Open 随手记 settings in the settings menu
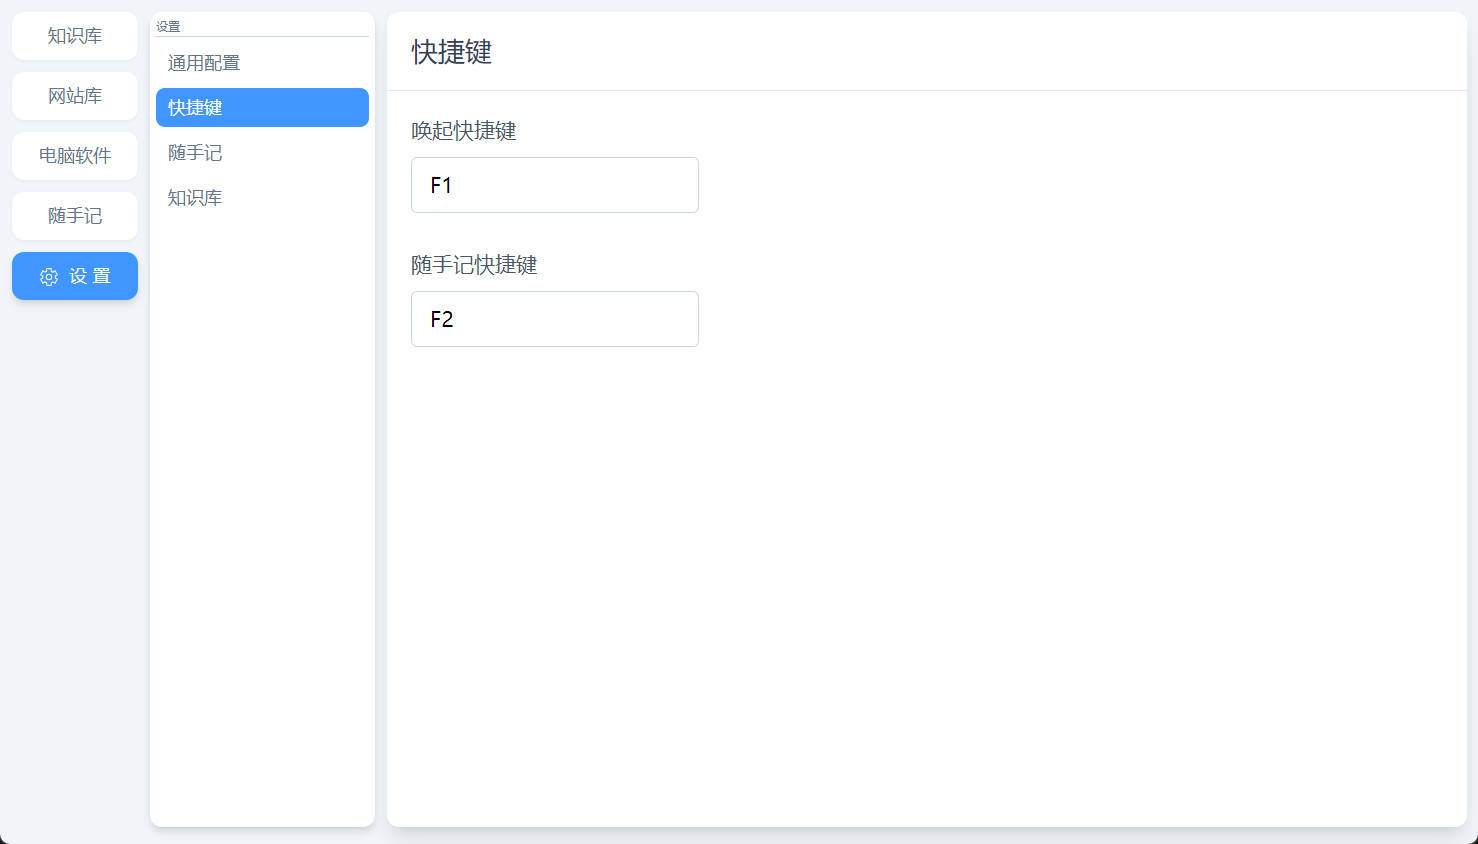 [262, 153]
